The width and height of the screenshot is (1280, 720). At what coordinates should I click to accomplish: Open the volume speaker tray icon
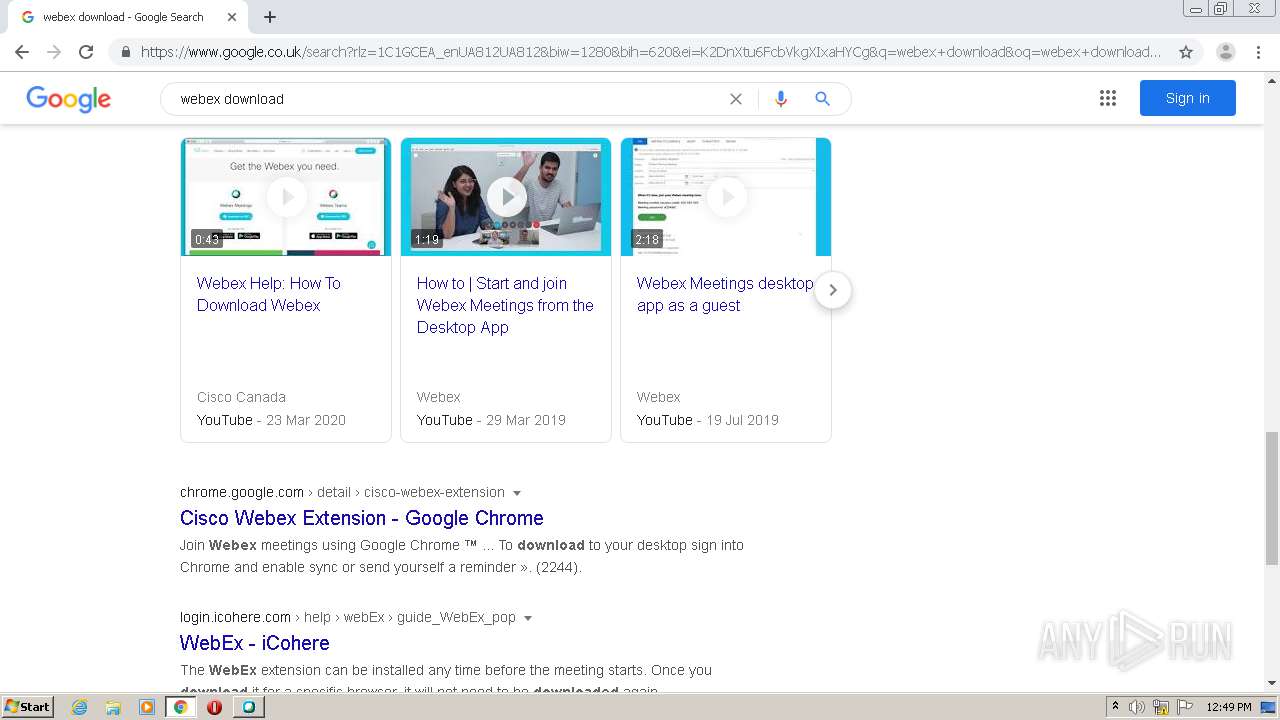pyautogui.click(x=1137, y=707)
